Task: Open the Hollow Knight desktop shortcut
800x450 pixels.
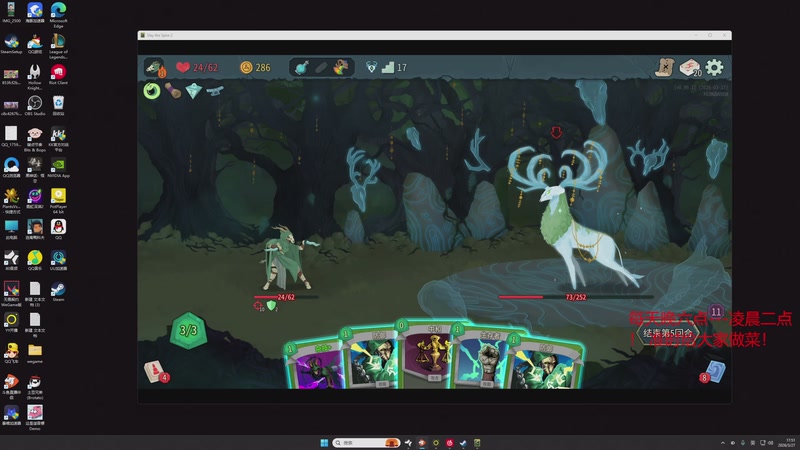Action: [x=35, y=78]
